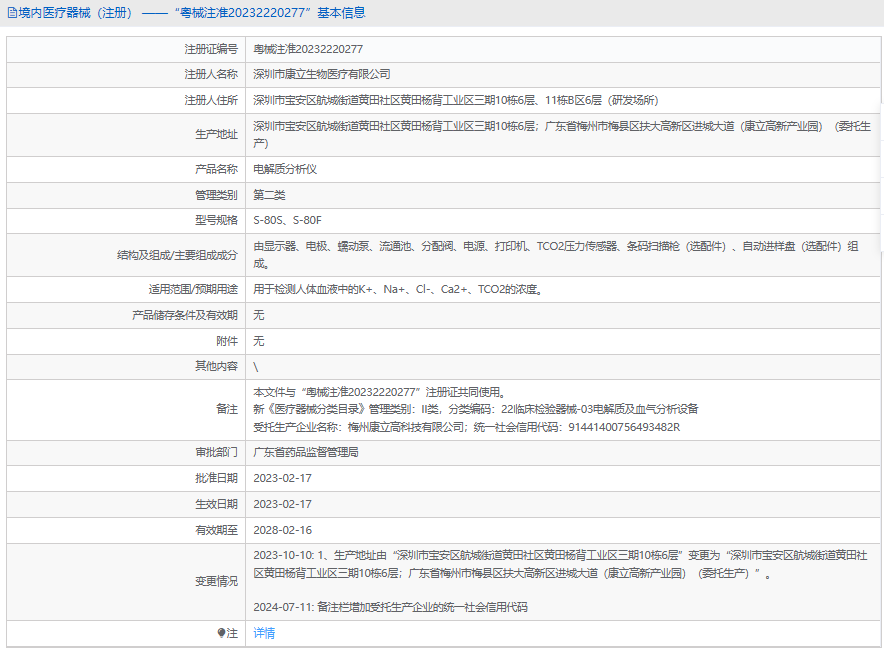
Task: Click the registration number 粤械注准20232220277 value
Action: [308, 49]
